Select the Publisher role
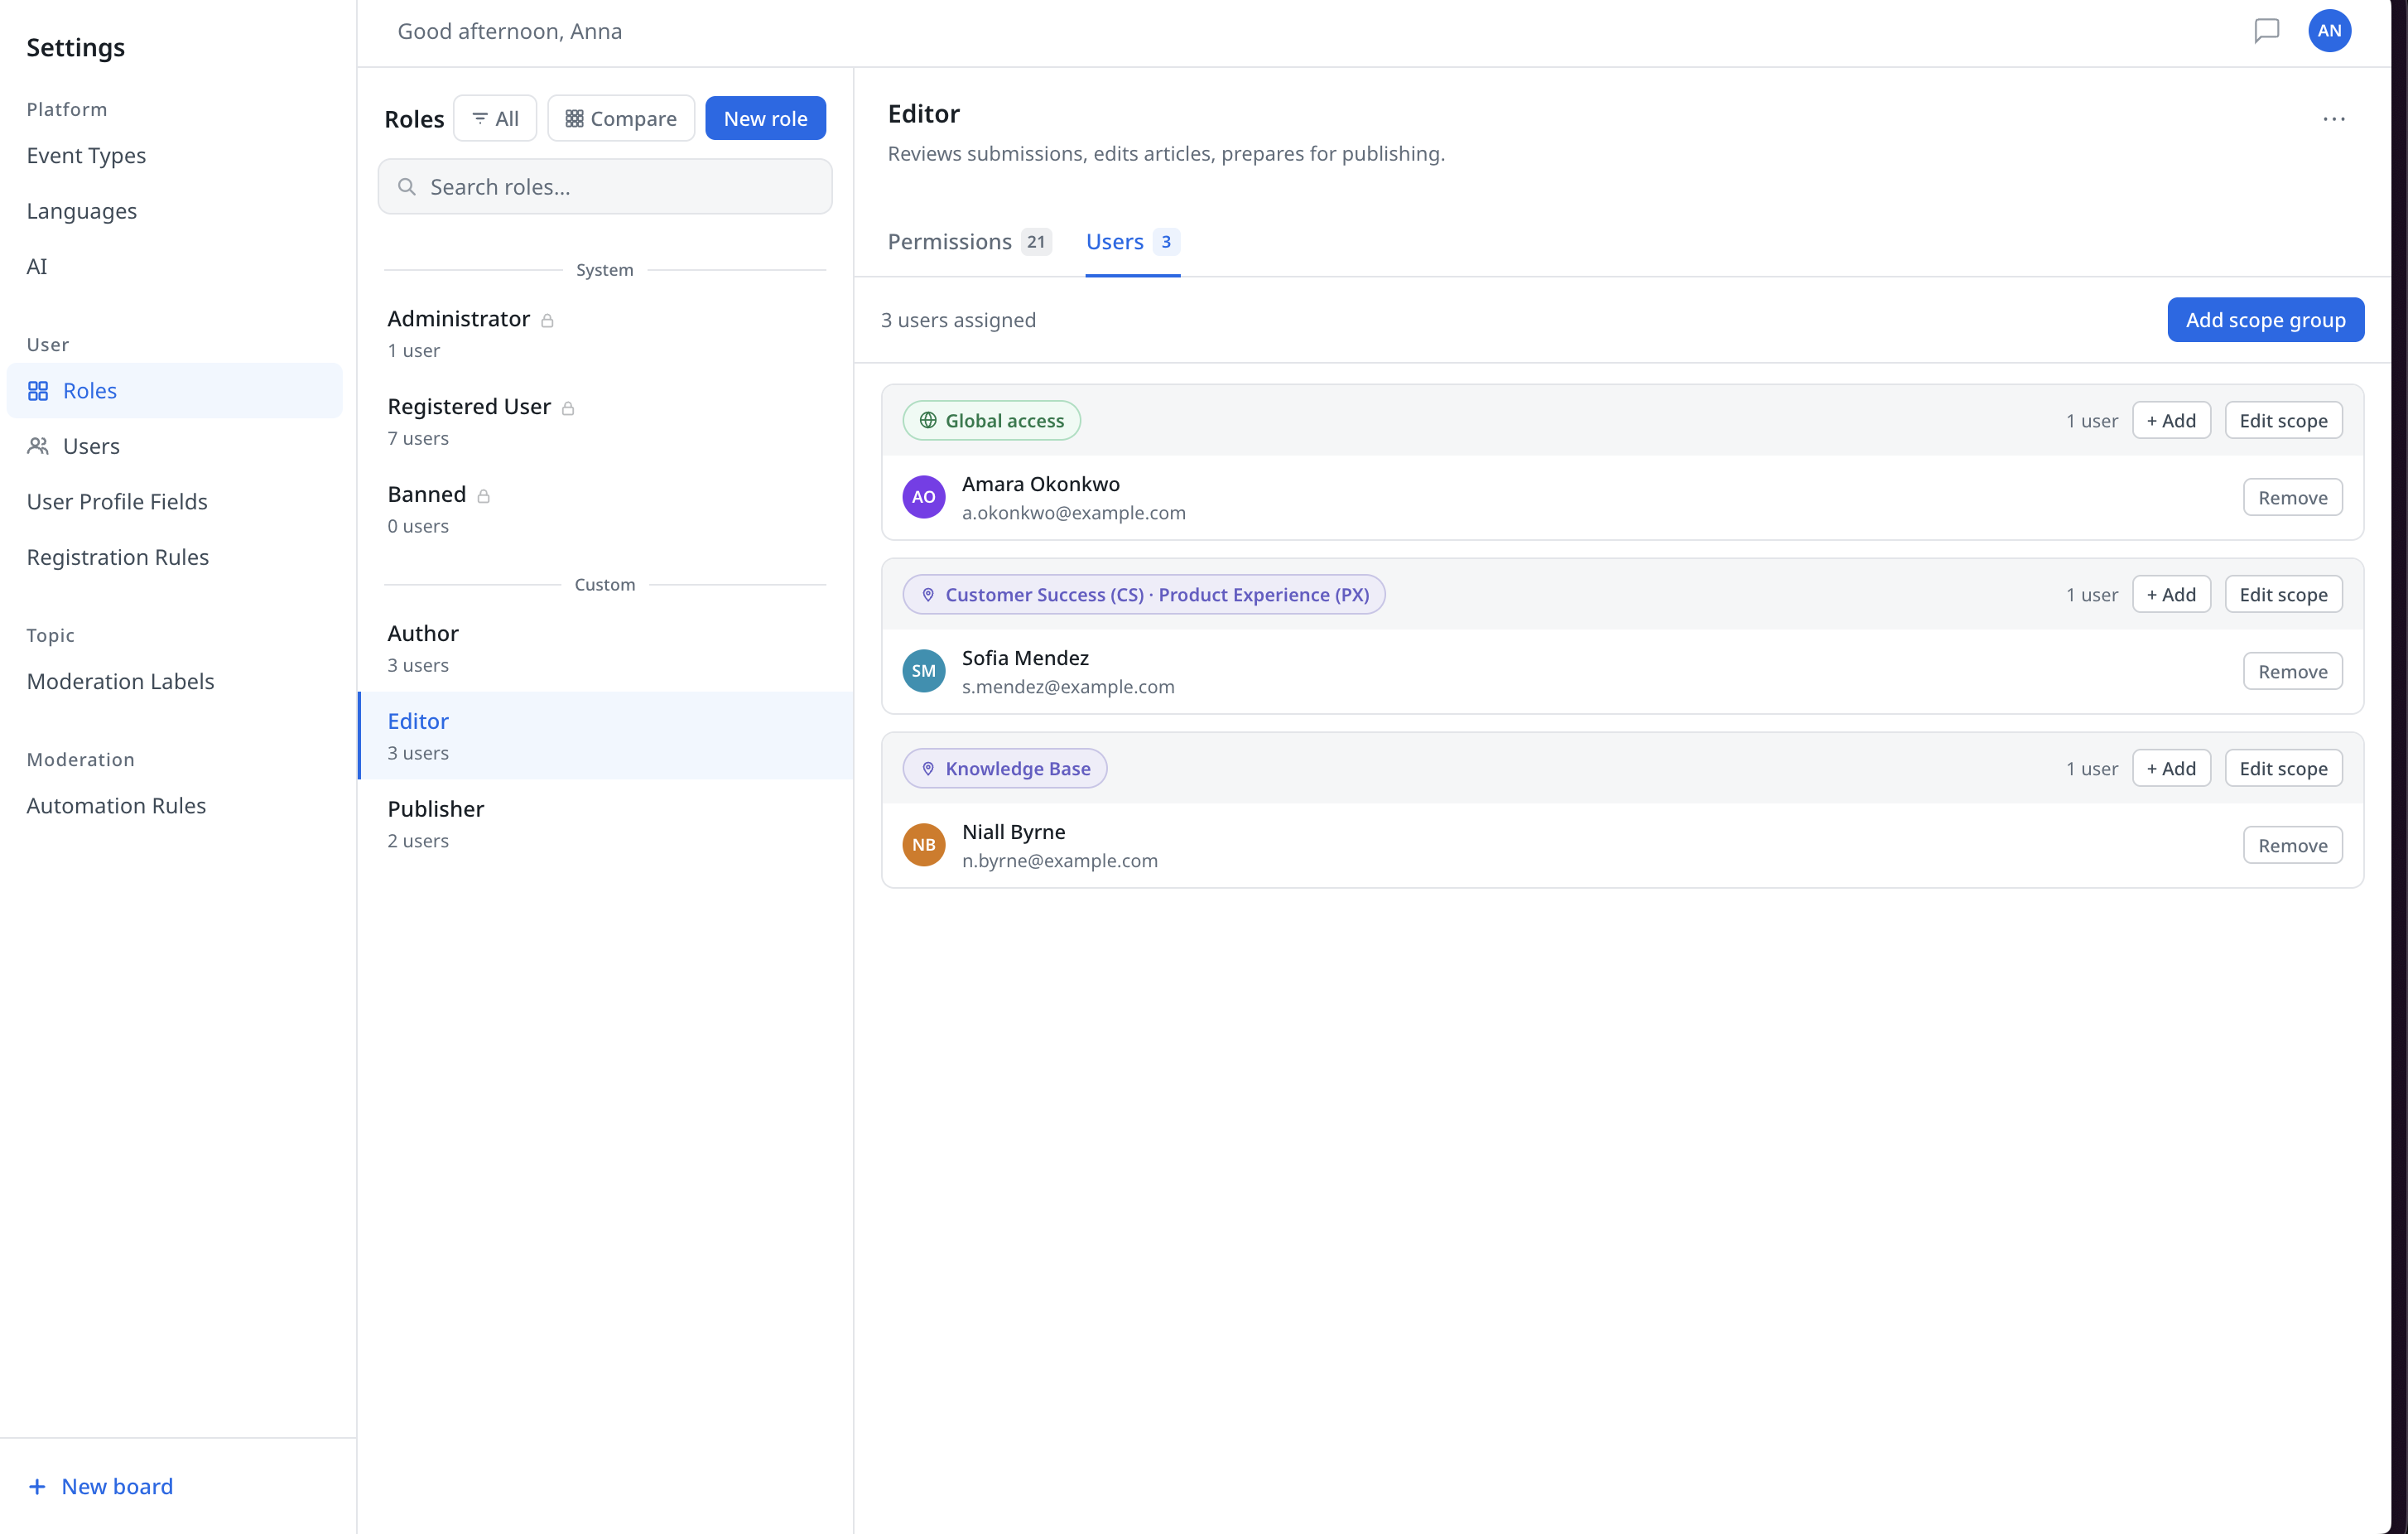This screenshot has width=2408, height=1534. [605, 824]
